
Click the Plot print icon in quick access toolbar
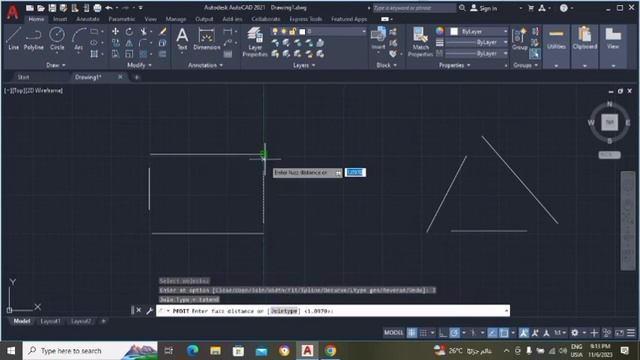(97, 8)
